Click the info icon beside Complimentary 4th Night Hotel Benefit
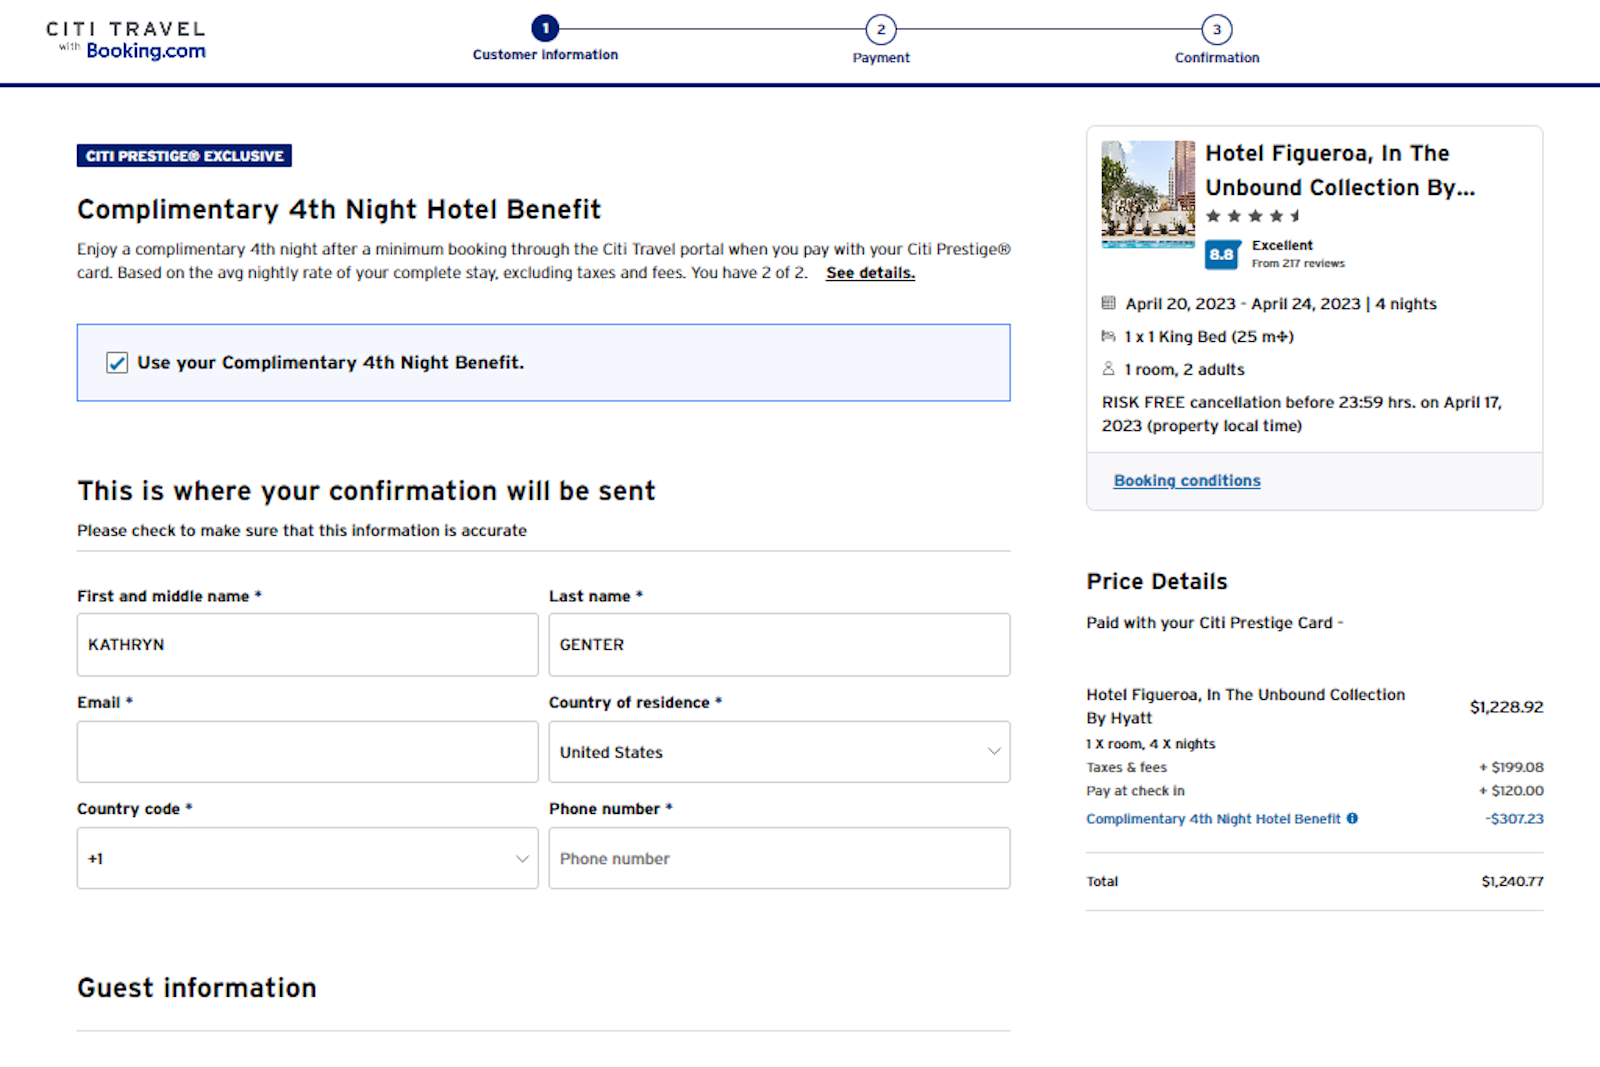1600x1067 pixels. 1352,818
